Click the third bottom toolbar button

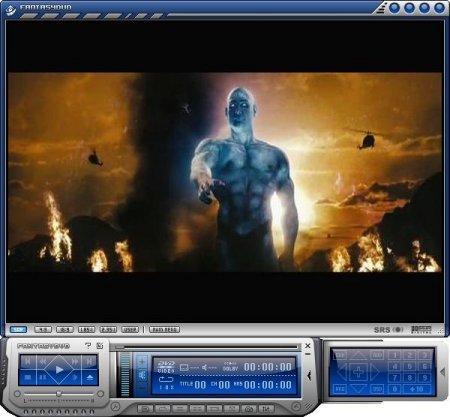pos(180,408)
